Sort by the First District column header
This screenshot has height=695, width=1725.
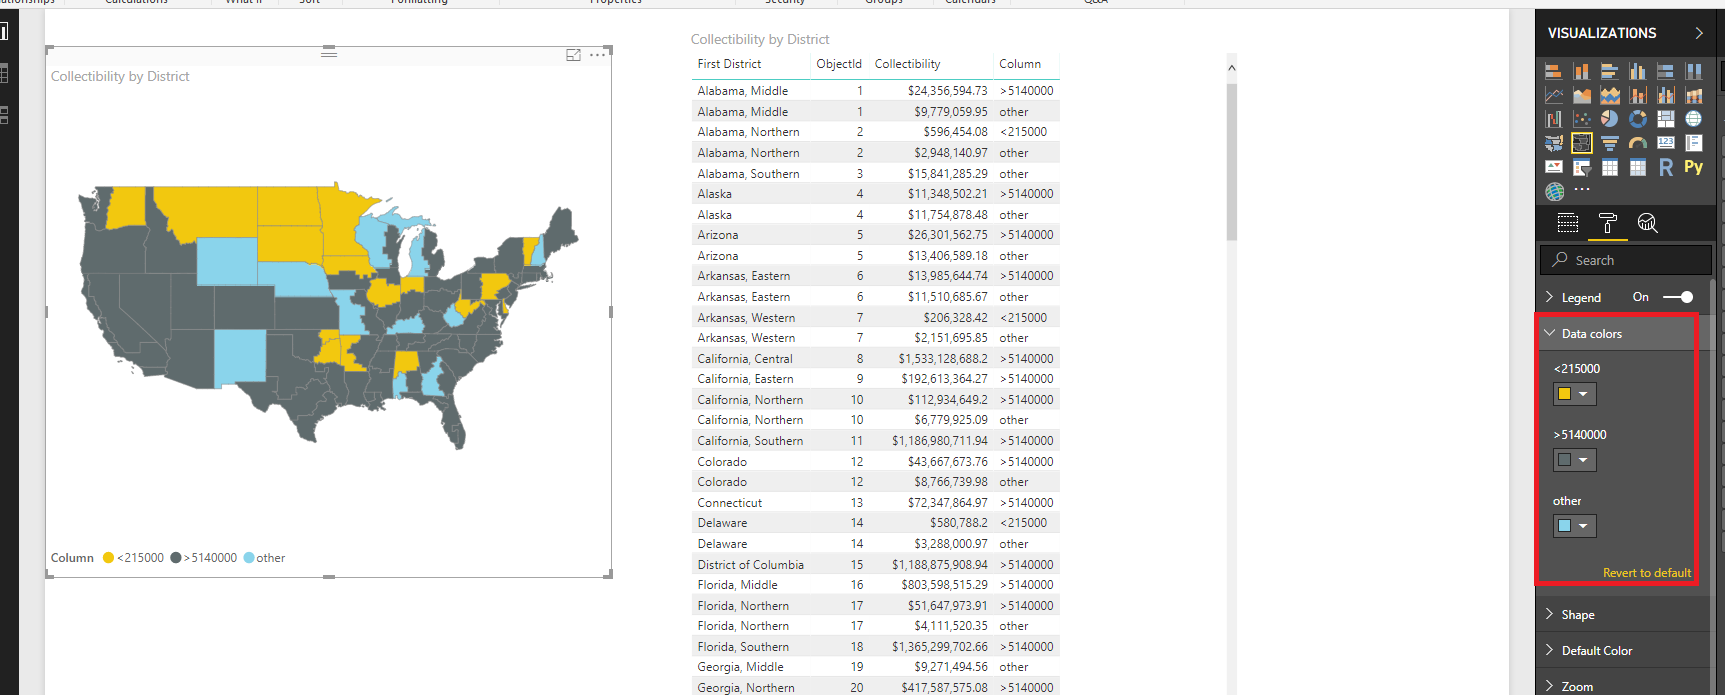pos(729,64)
